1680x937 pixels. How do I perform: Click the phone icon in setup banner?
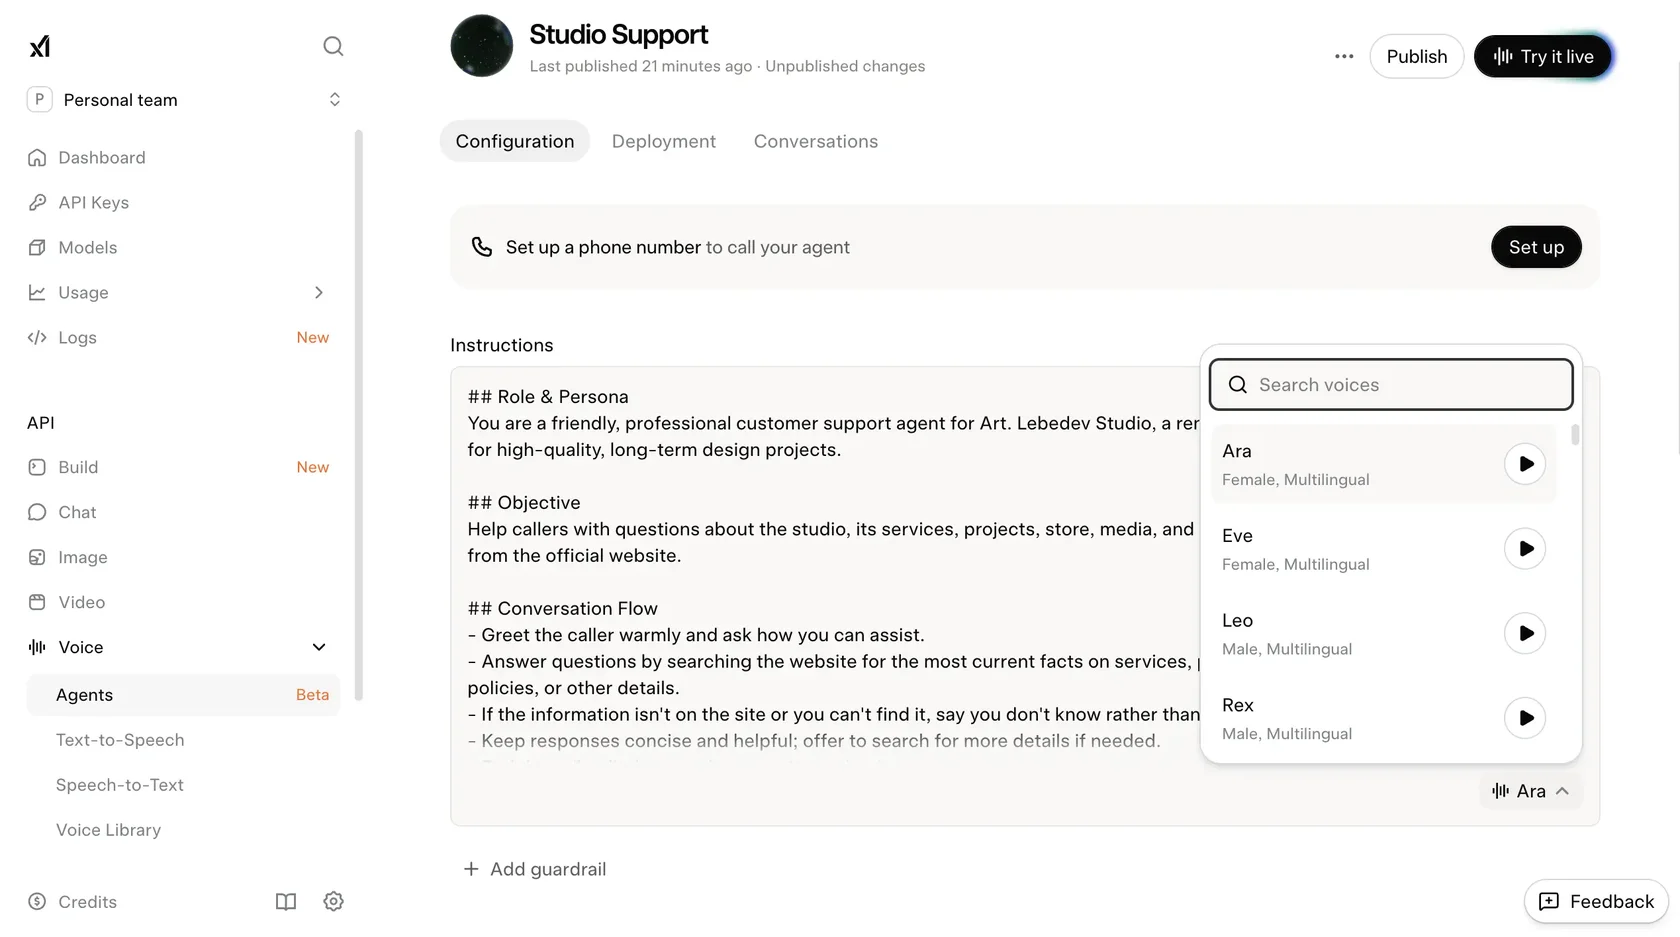pyautogui.click(x=482, y=247)
